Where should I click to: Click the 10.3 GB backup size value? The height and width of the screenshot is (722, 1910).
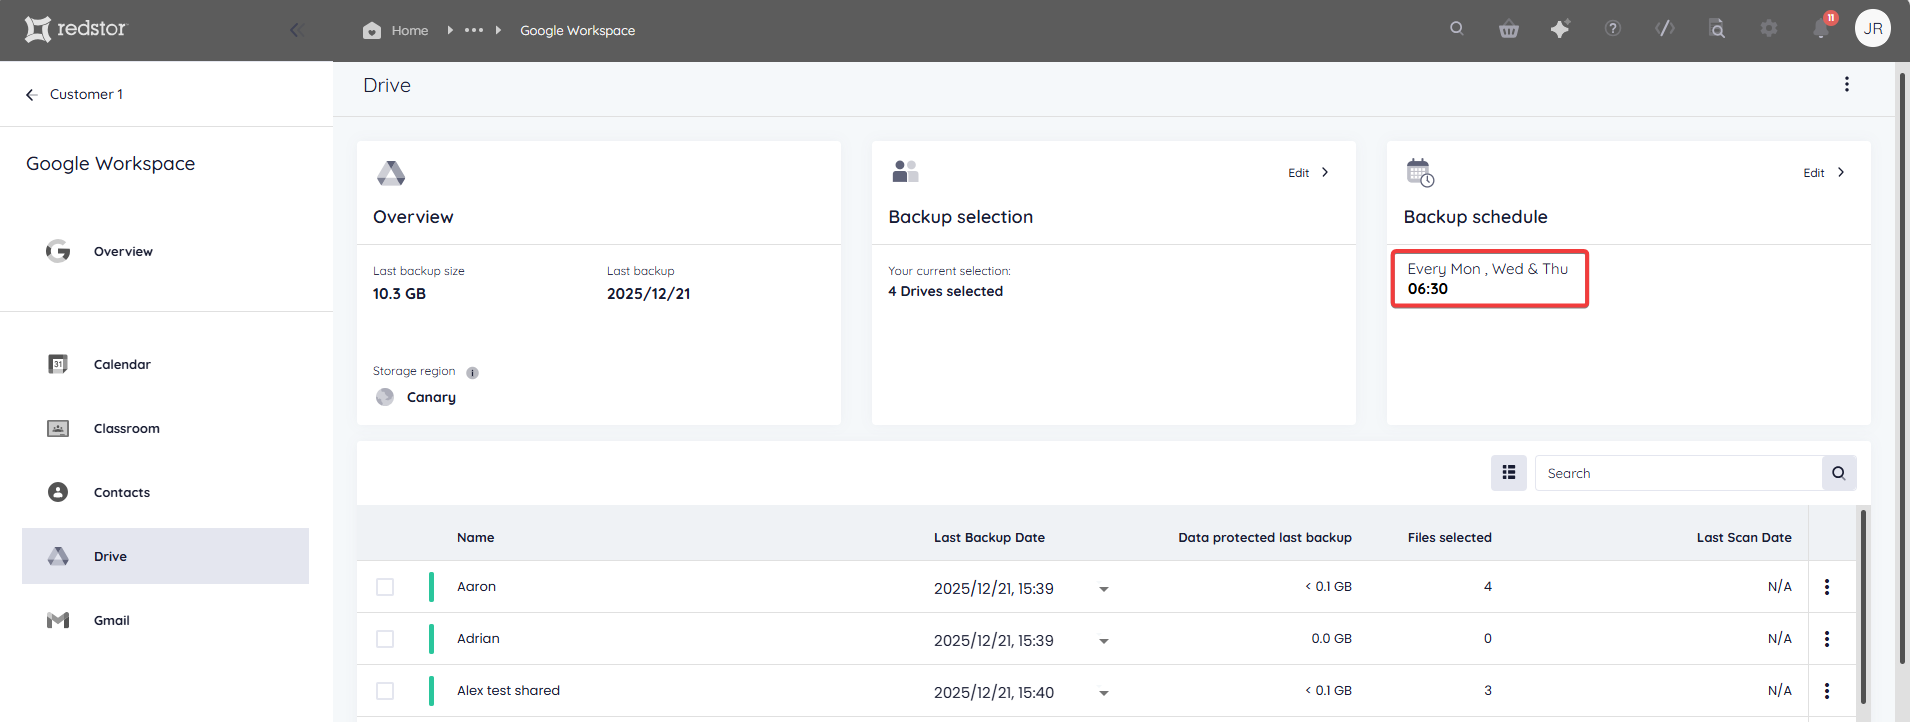click(399, 293)
